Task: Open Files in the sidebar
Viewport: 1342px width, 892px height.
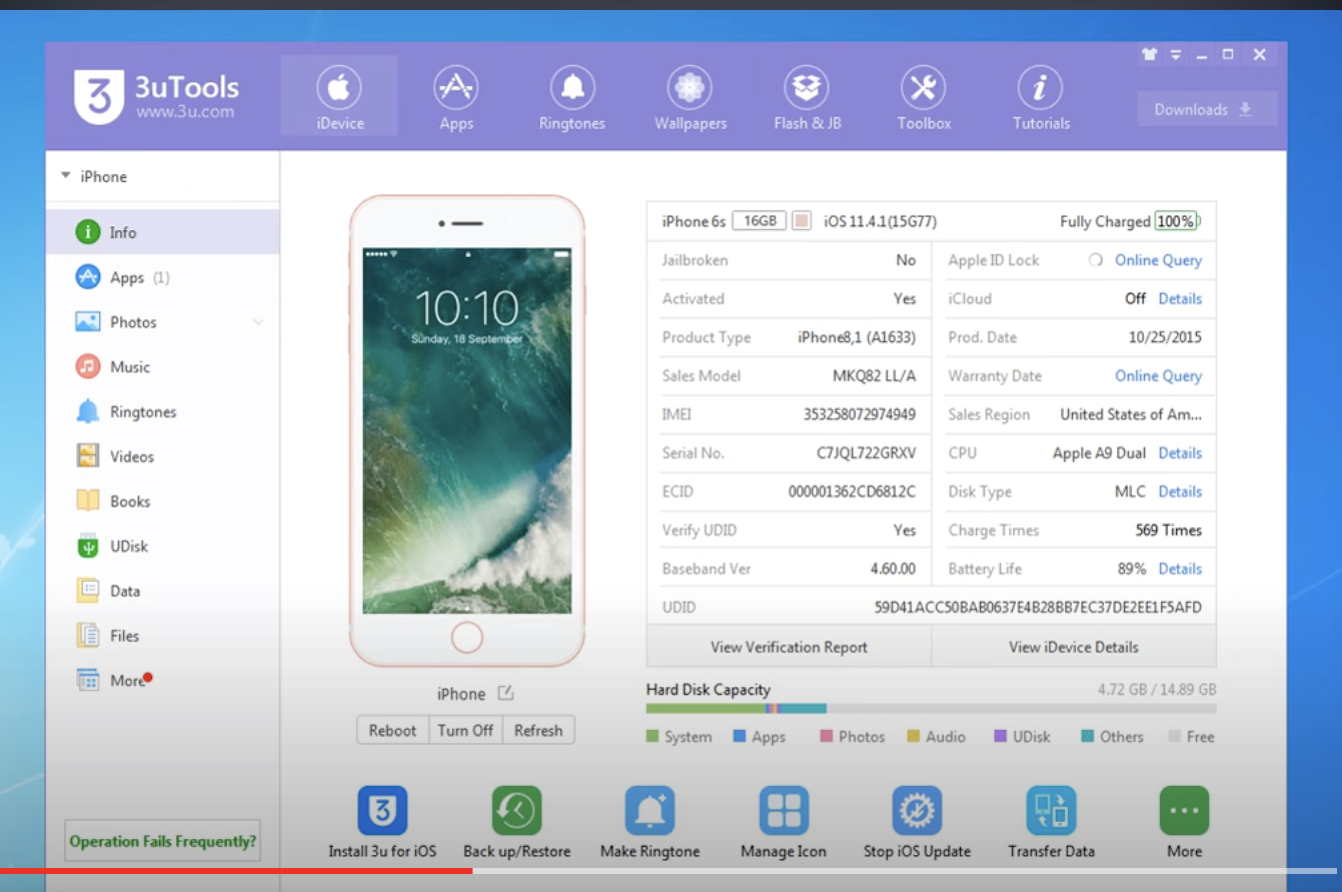Action: pos(162,635)
